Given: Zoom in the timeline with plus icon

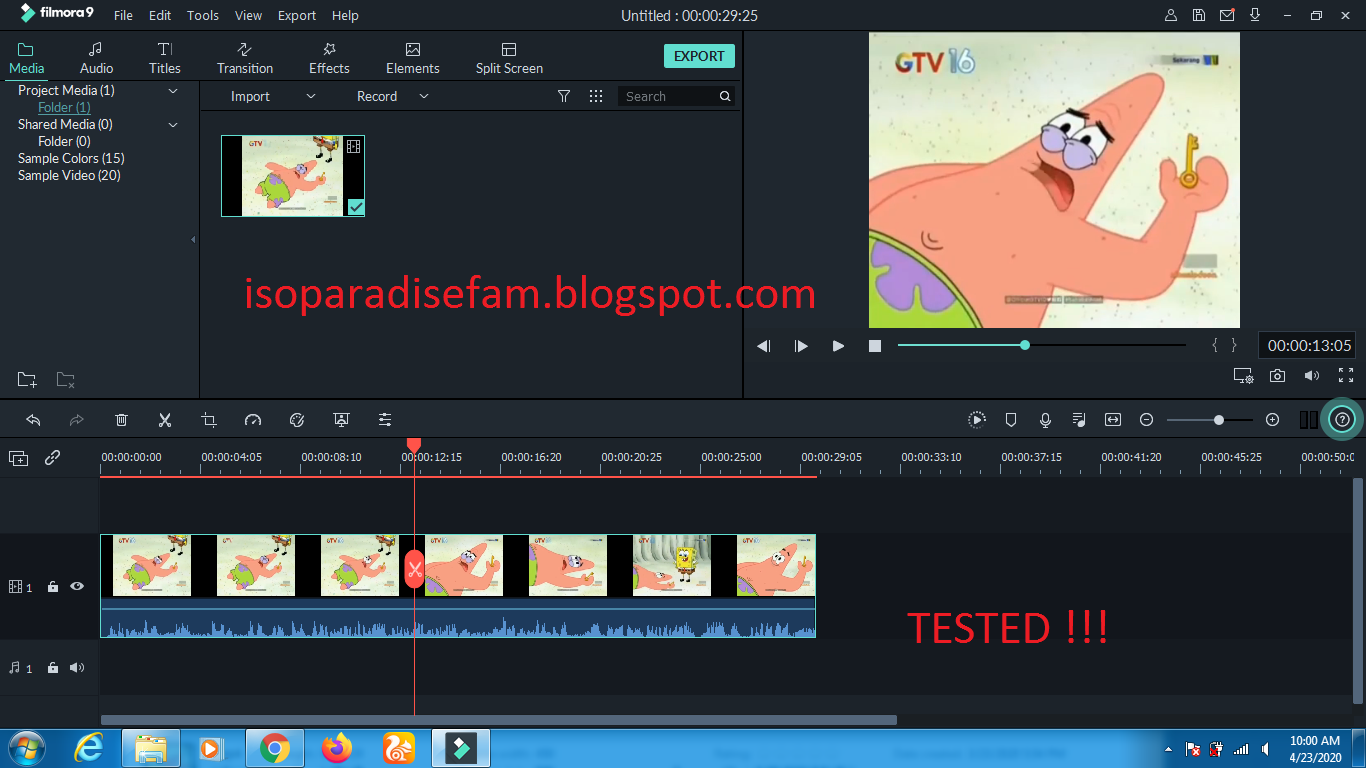Looking at the screenshot, I should (x=1272, y=420).
